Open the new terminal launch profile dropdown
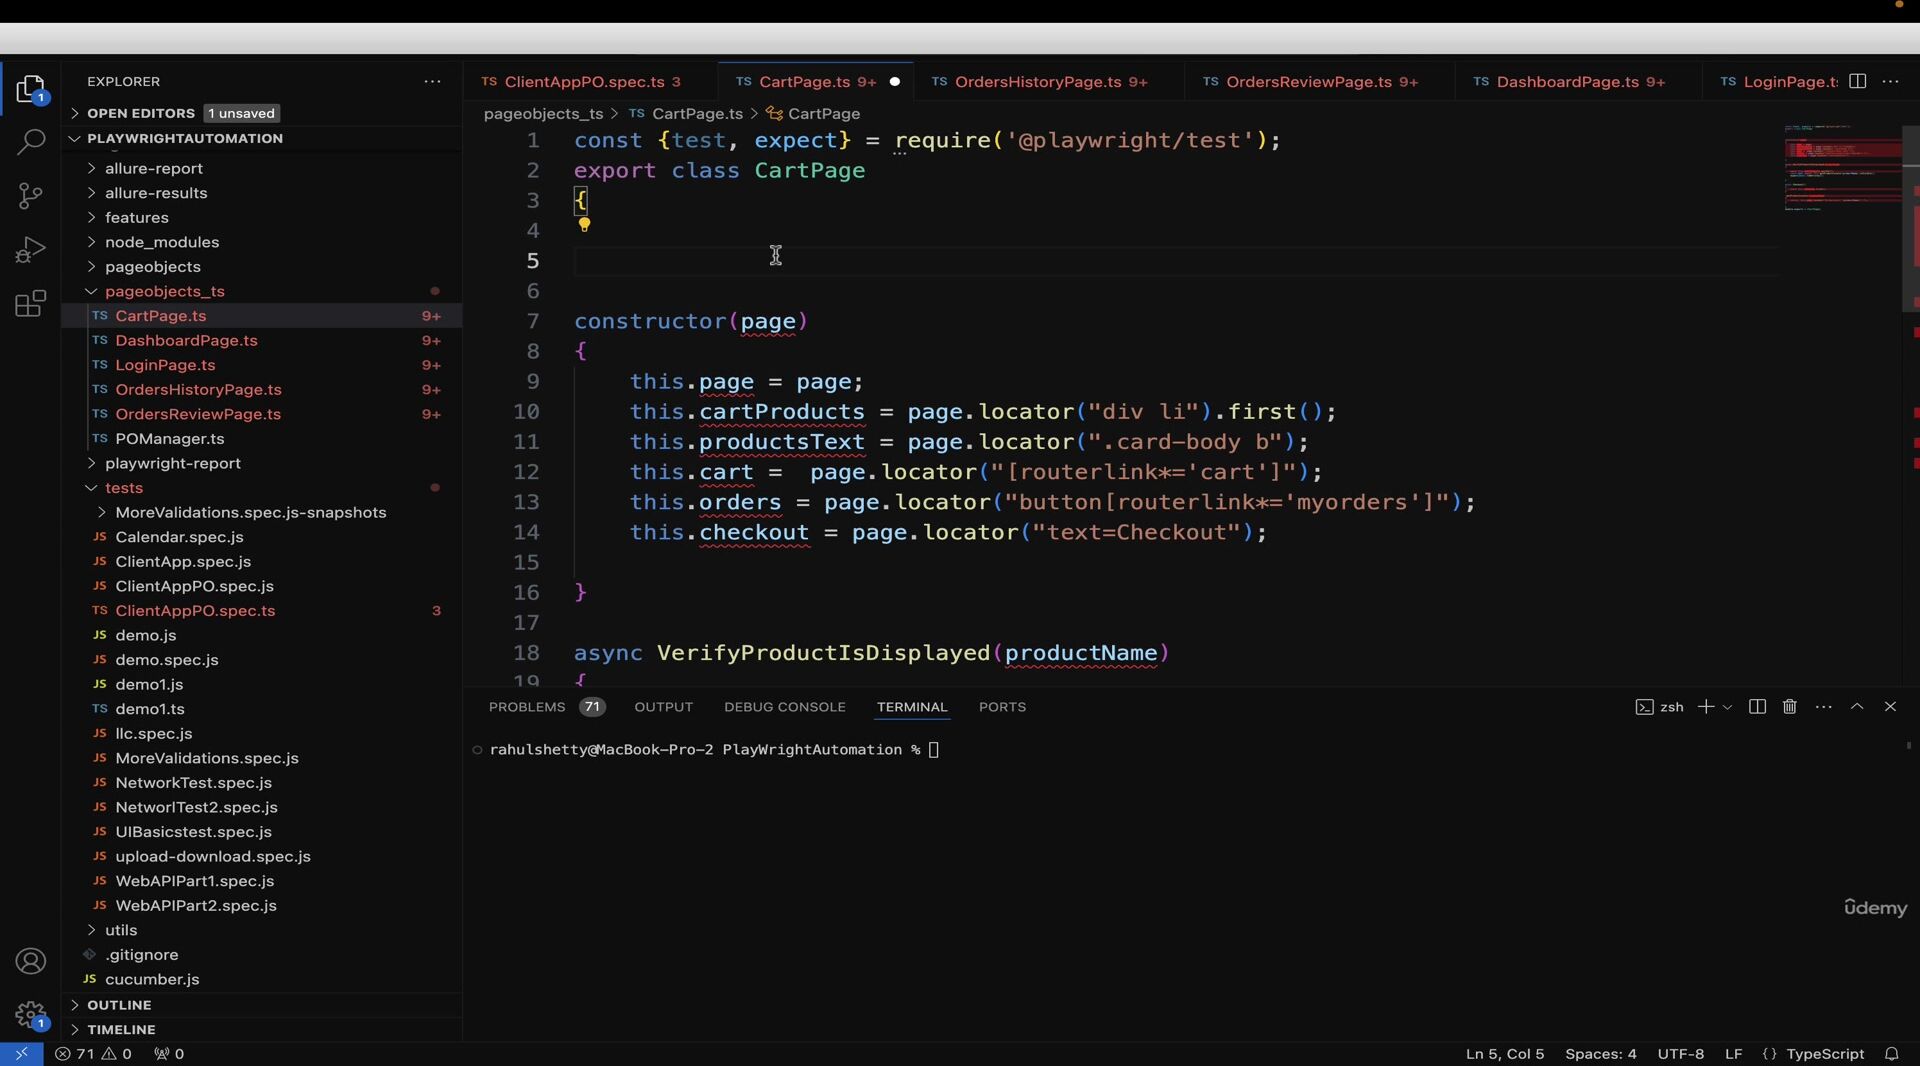Screen dimensions: 1920x1066 pyautogui.click(x=1727, y=707)
